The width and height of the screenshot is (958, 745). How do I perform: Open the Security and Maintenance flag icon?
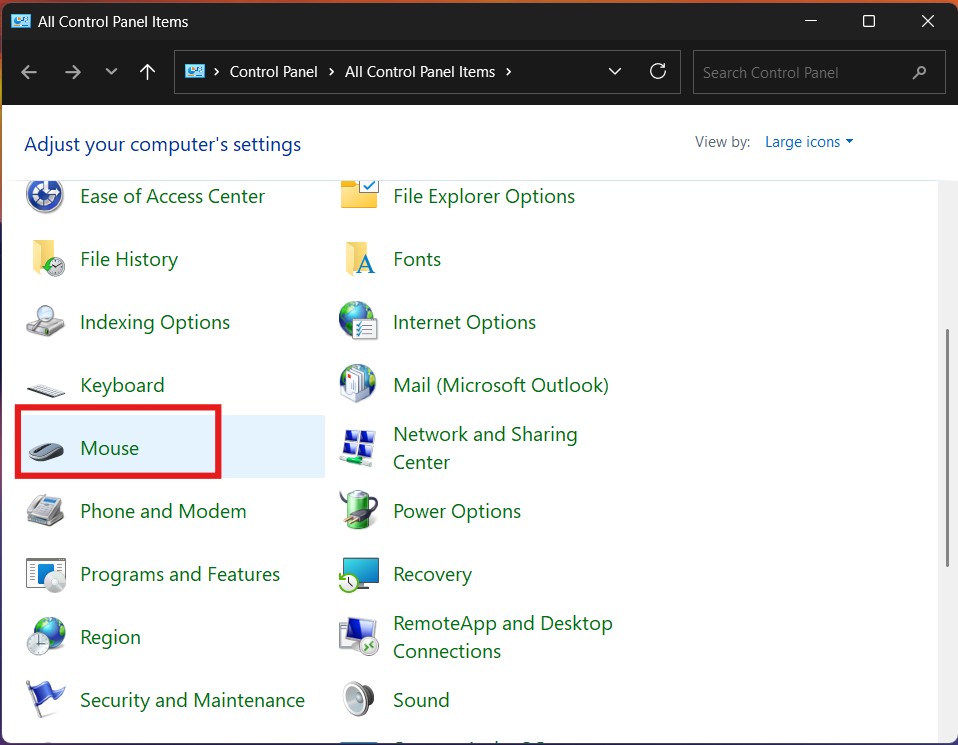[45, 699]
